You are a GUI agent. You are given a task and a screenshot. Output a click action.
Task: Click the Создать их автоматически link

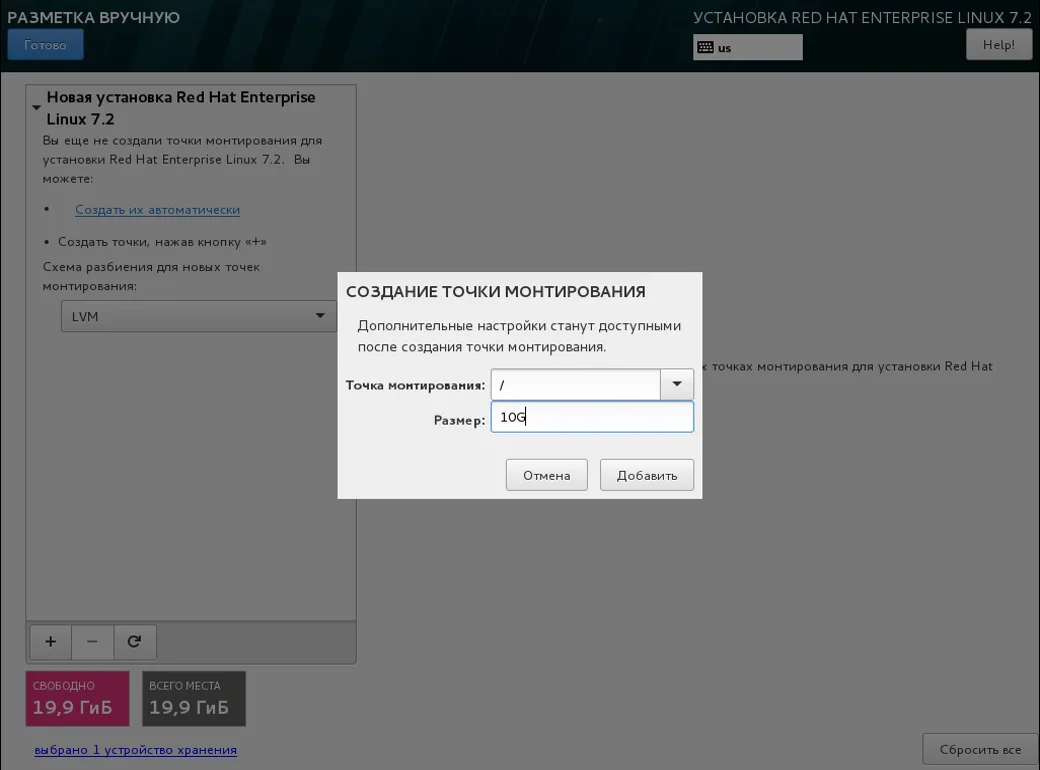(x=157, y=210)
